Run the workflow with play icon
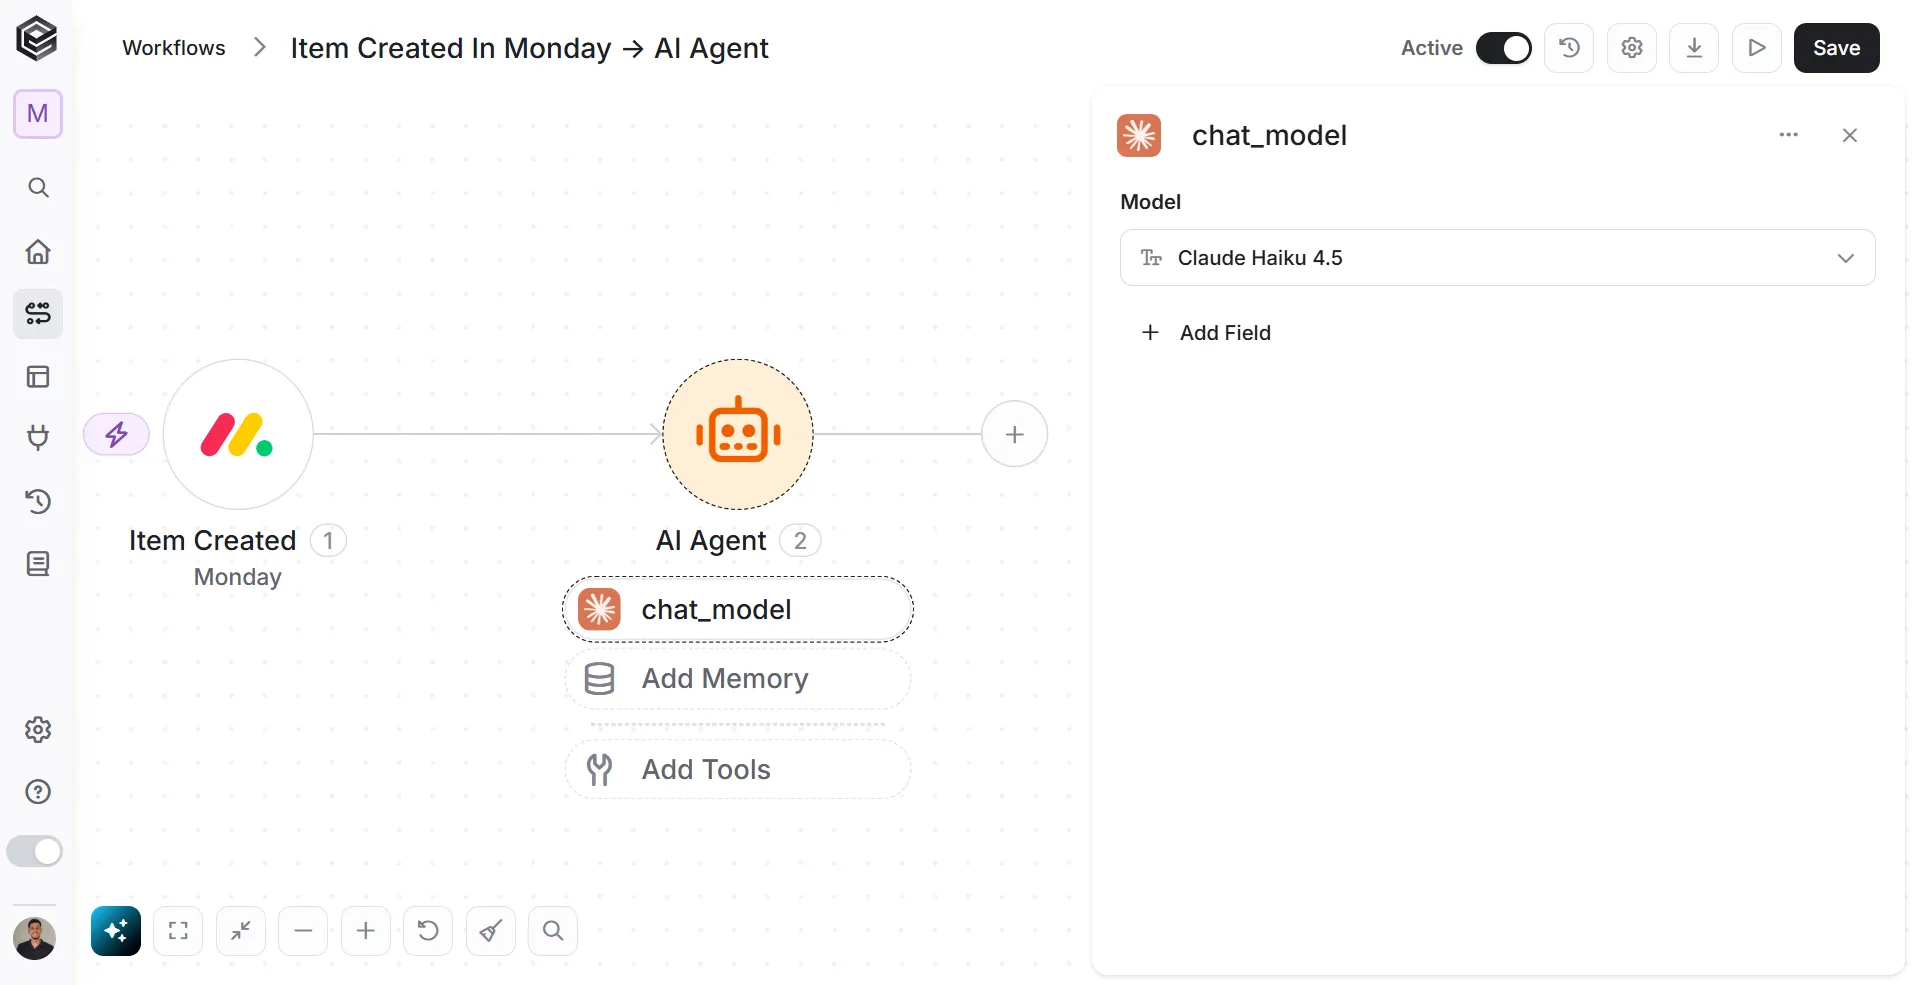This screenshot has width=1915, height=985. point(1757,48)
